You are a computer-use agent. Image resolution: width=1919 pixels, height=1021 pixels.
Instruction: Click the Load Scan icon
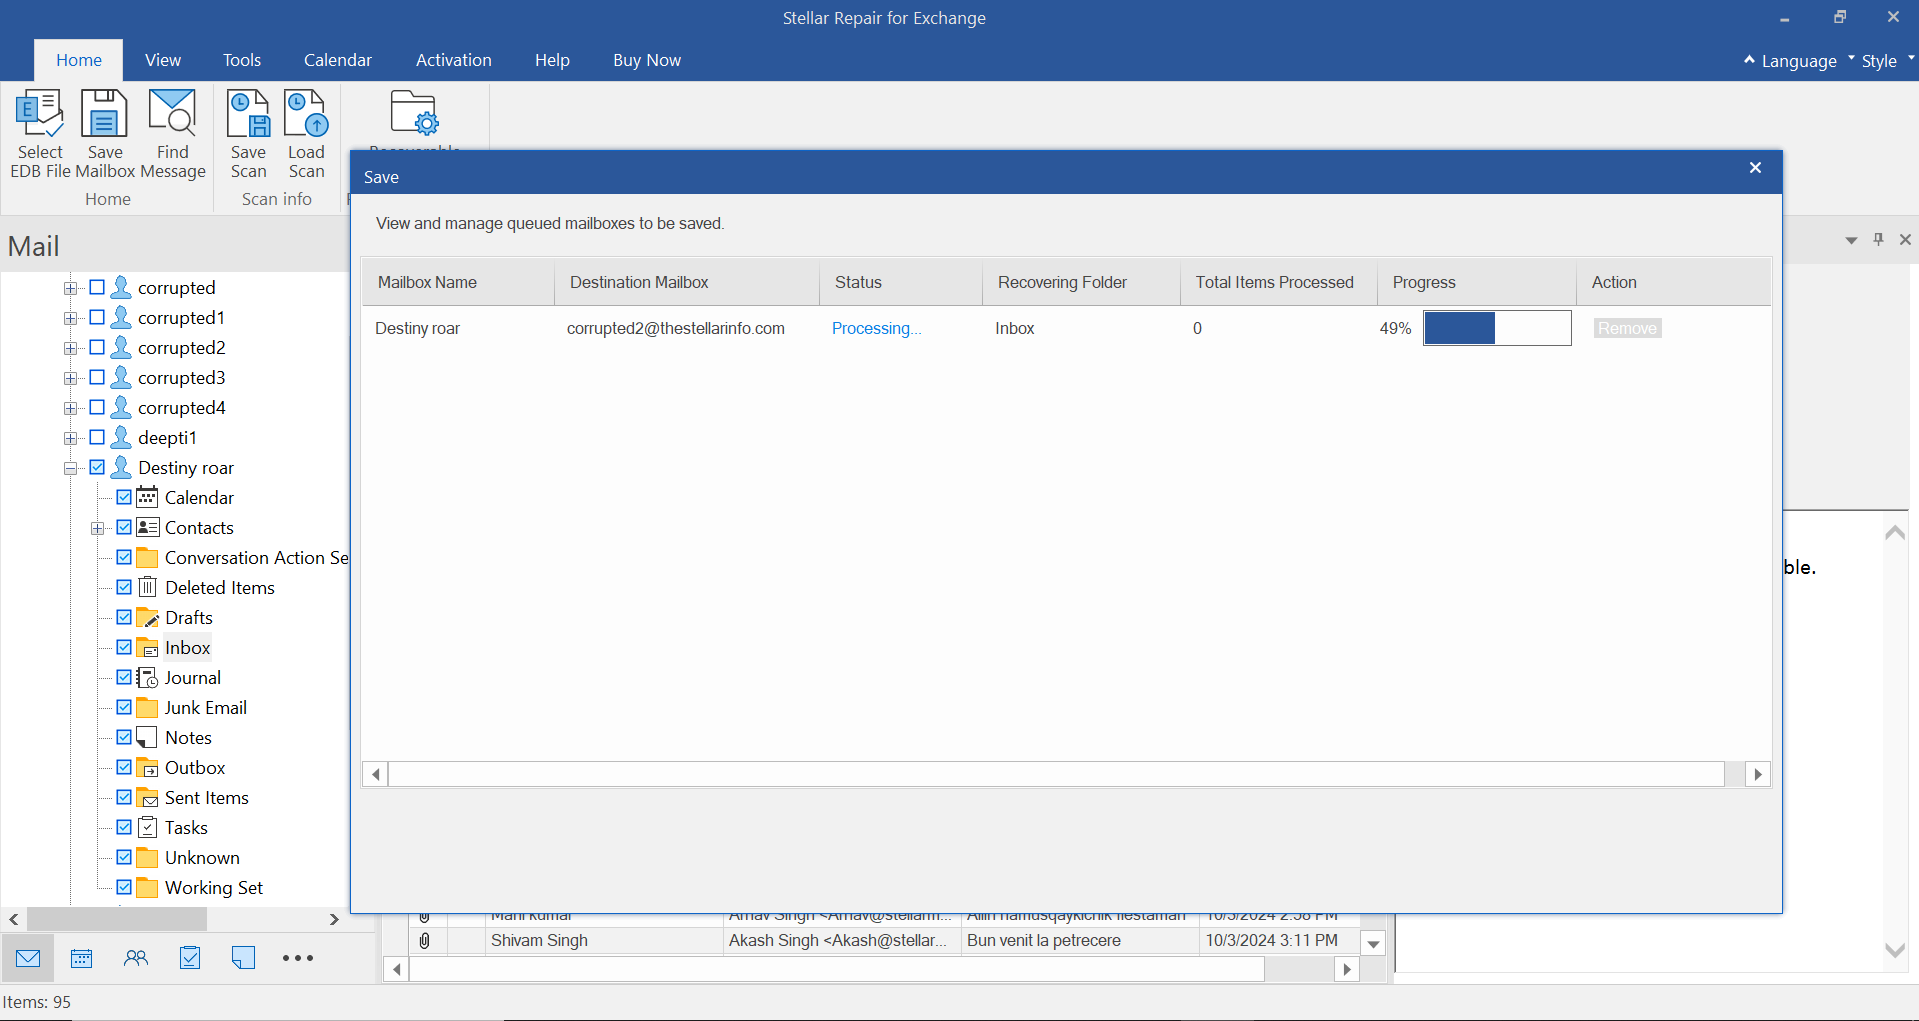click(x=306, y=114)
